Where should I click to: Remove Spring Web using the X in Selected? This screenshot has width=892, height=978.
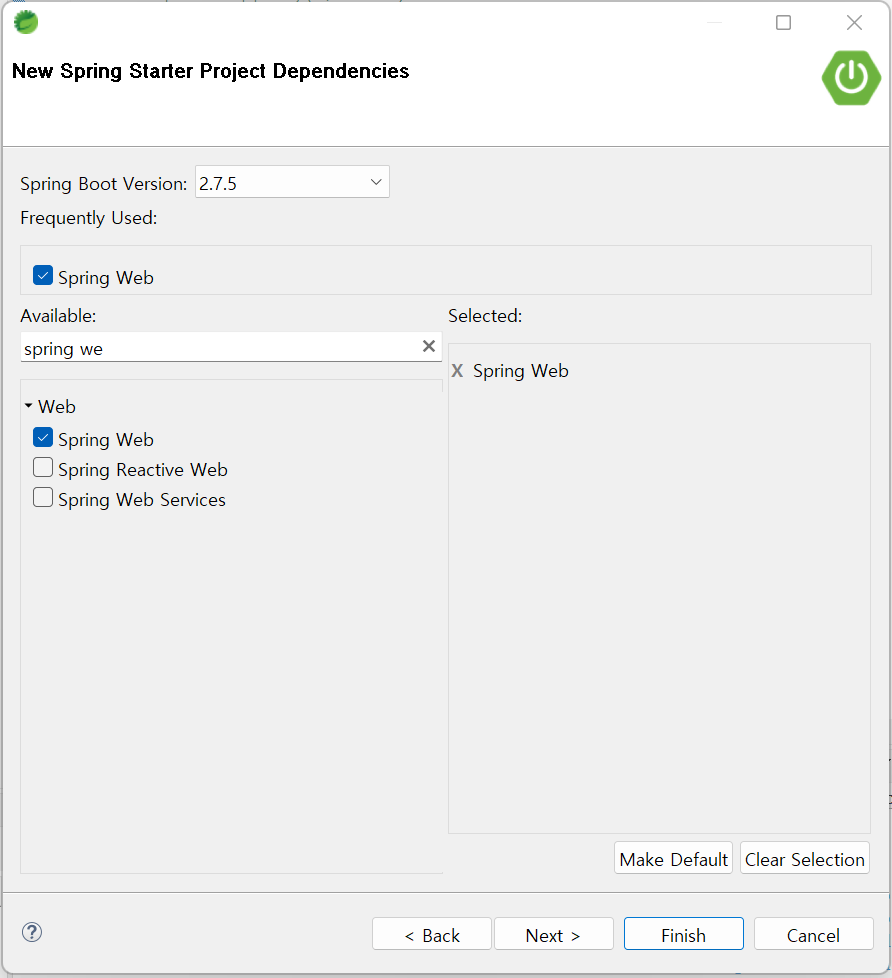tap(457, 371)
